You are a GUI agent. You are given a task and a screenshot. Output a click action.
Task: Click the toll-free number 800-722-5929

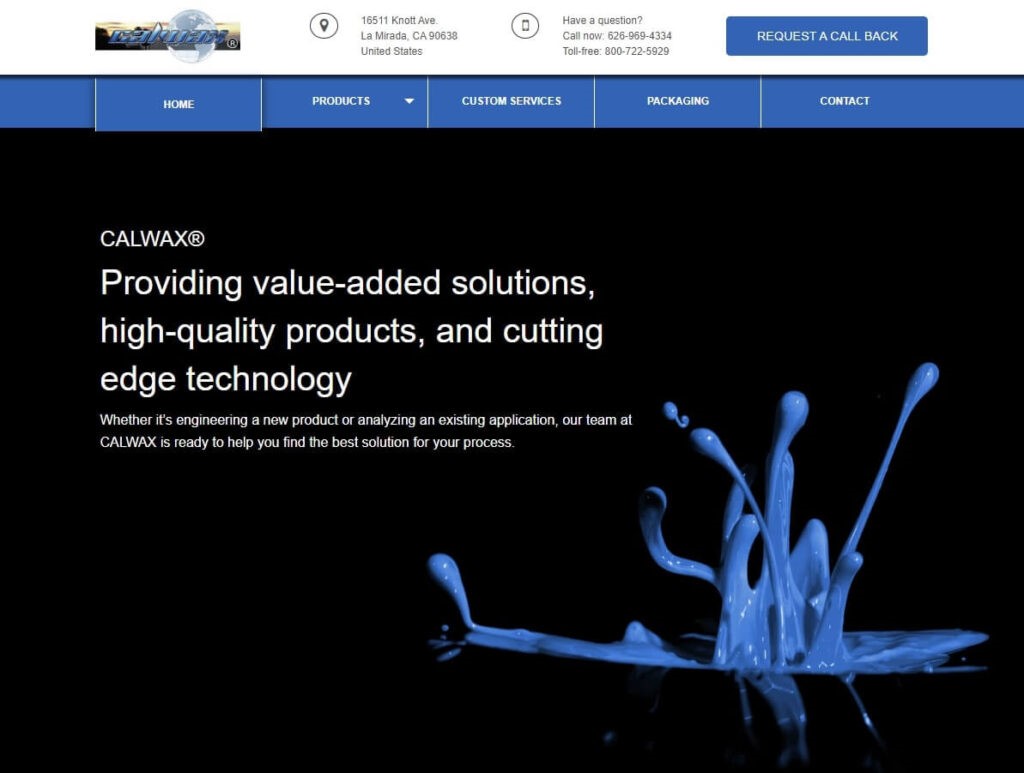click(x=636, y=51)
